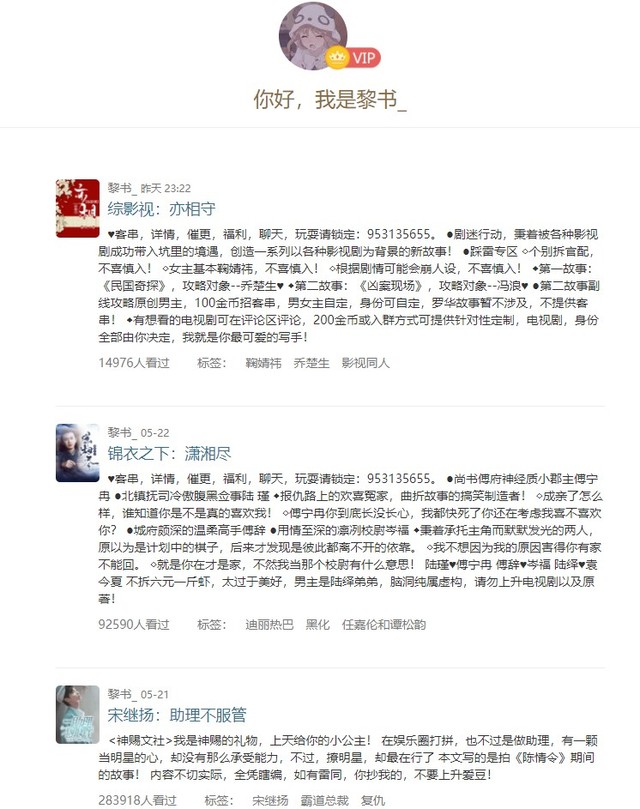Viewport: 640px width, 809px height.
Task: Select the 鞠婧祎 tag
Action: click(263, 363)
